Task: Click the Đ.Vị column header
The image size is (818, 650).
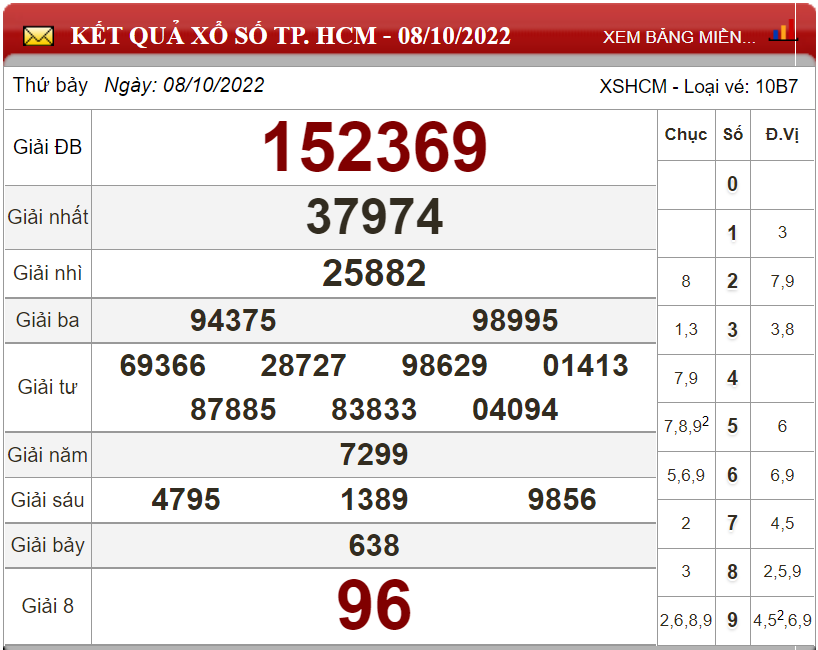Action: click(782, 135)
